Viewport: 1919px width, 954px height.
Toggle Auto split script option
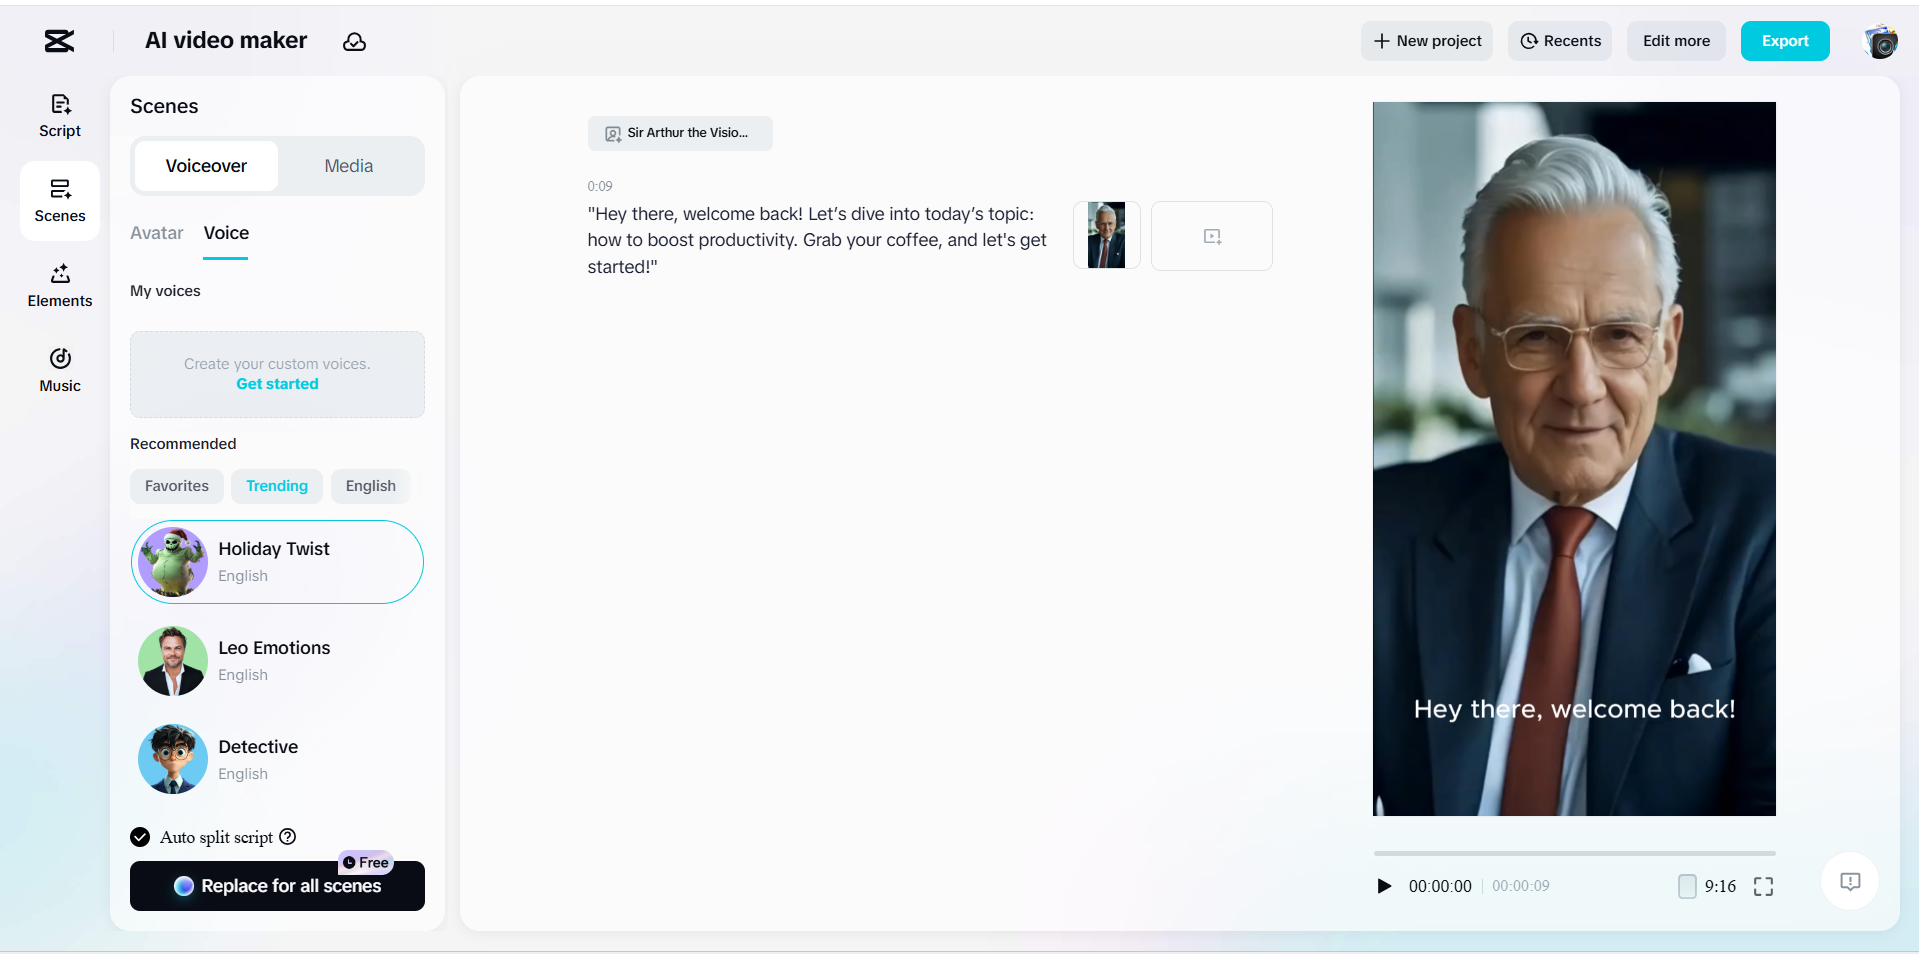coord(139,837)
